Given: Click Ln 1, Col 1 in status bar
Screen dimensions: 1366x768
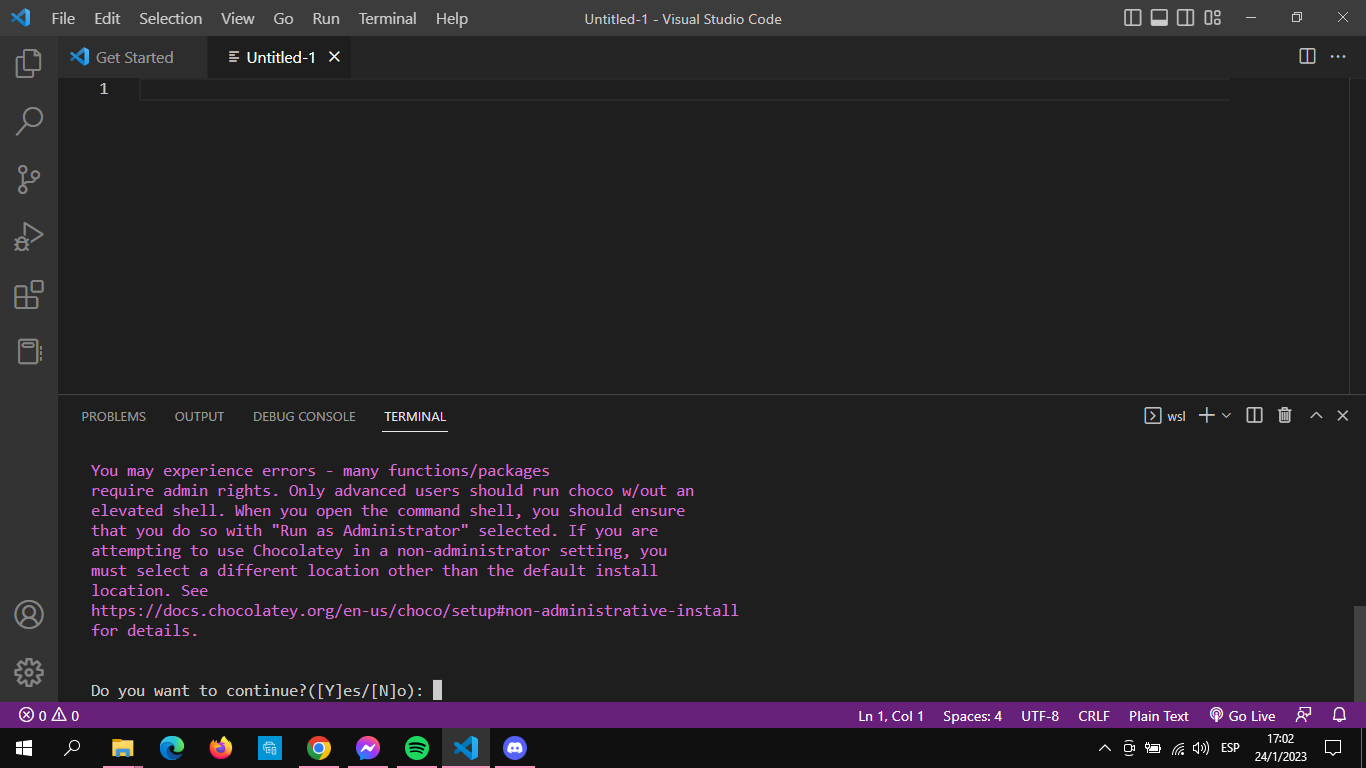Looking at the screenshot, I should (x=891, y=716).
